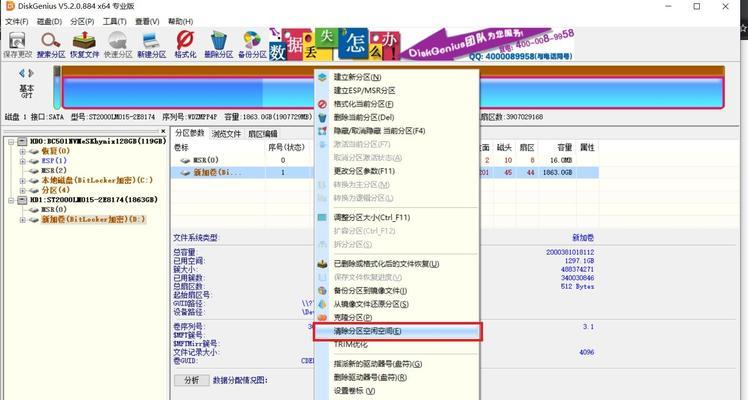Open the 搜索分区 search tool
This screenshot has height=400, width=748.
click(51, 45)
